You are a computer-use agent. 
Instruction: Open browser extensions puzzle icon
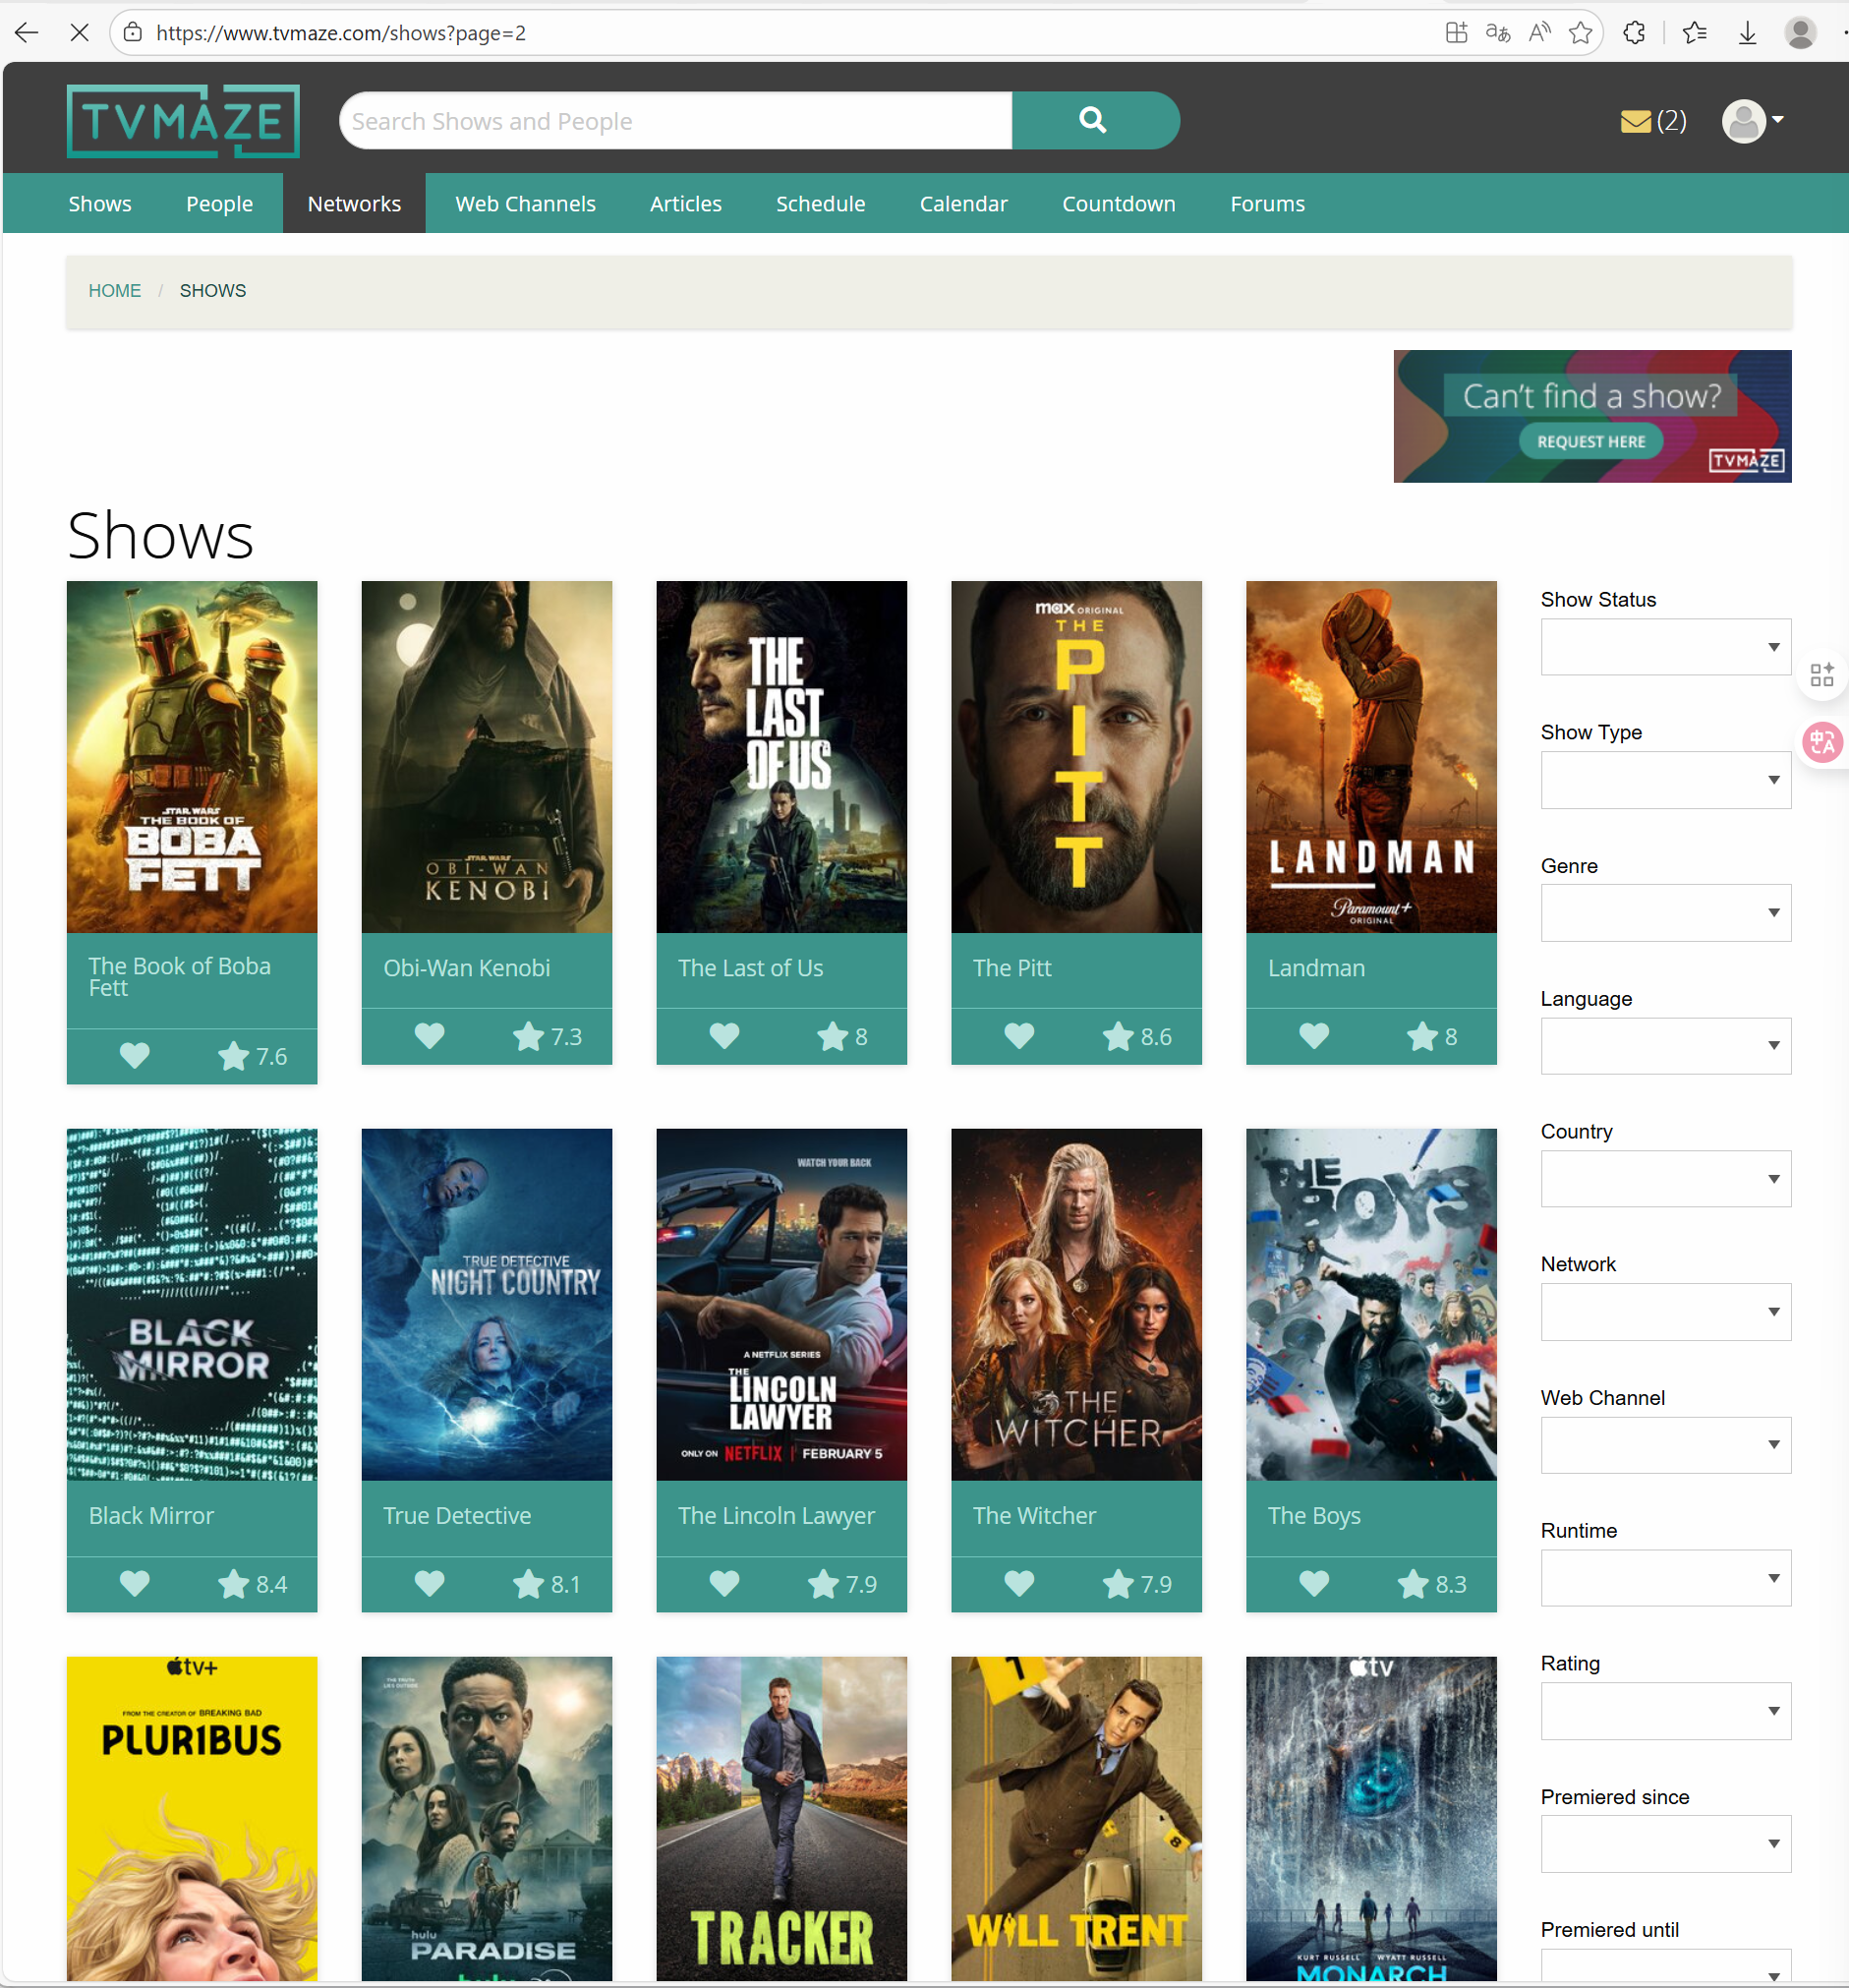click(x=1634, y=33)
